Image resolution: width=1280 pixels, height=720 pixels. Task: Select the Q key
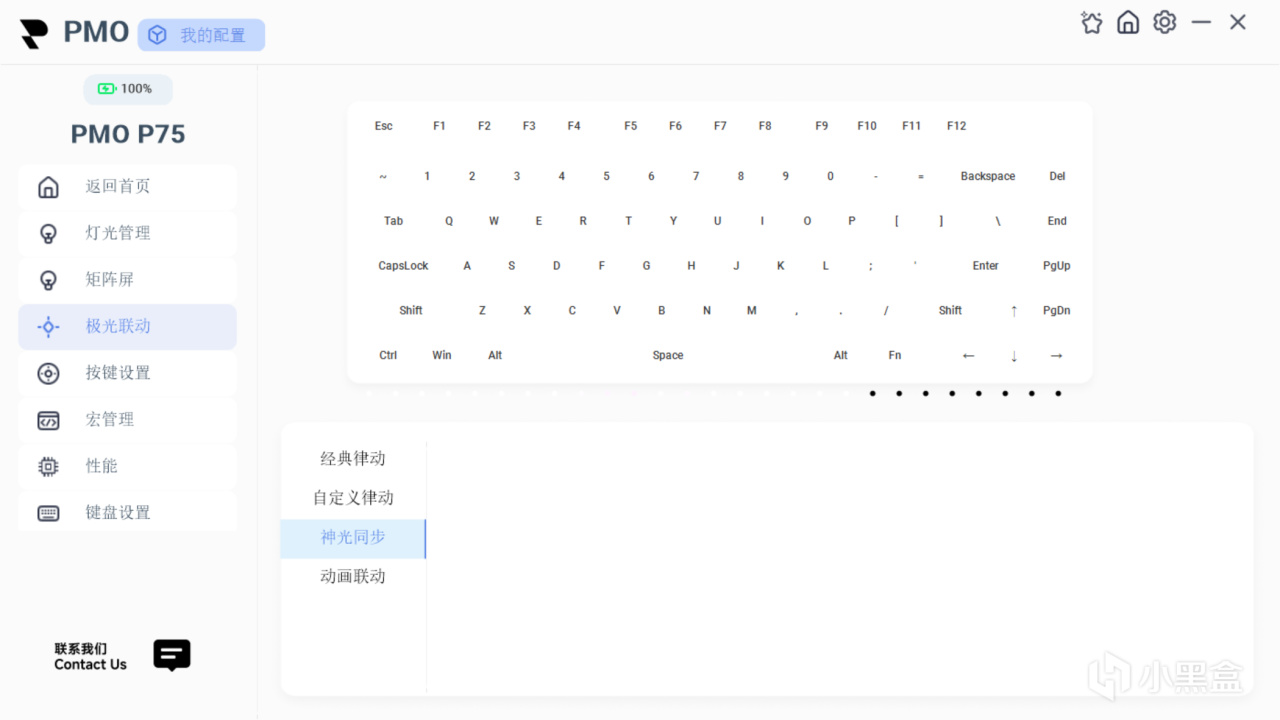point(449,221)
